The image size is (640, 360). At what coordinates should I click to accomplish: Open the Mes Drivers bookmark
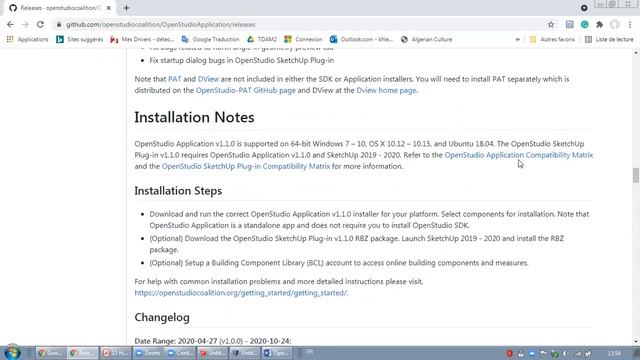[142, 39]
